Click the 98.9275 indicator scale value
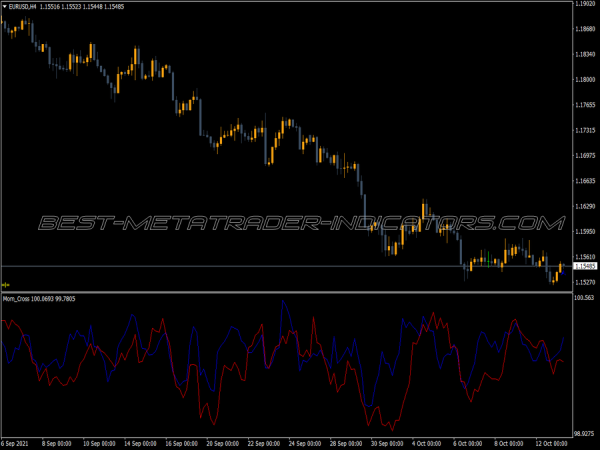 click(585, 434)
